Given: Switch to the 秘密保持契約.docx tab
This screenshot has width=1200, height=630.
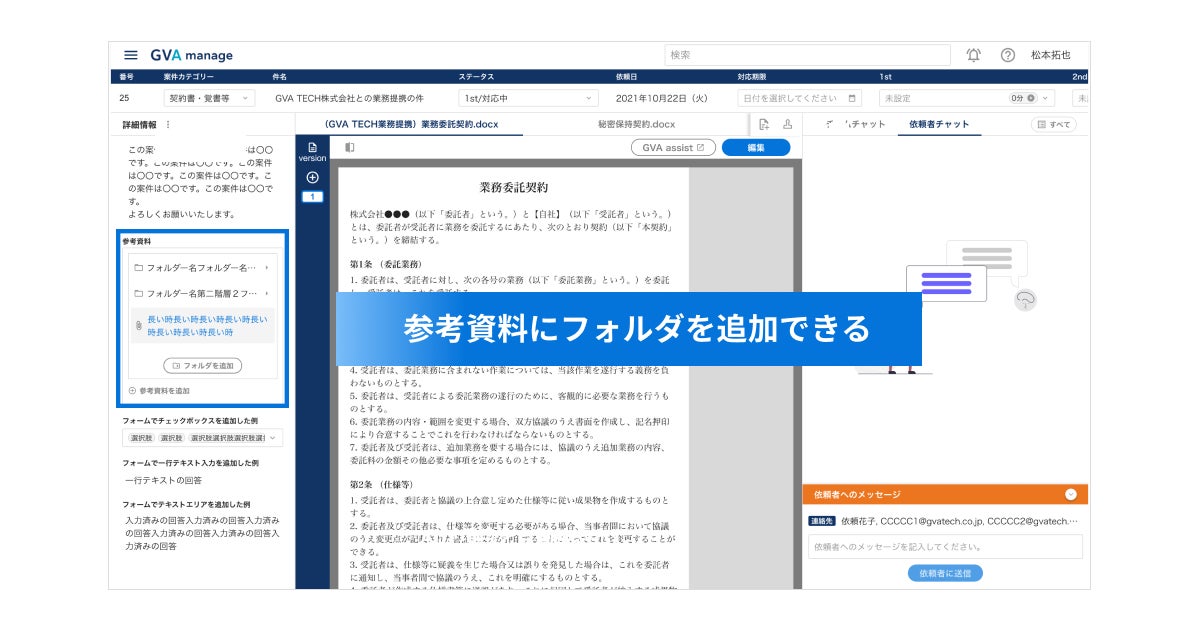Looking at the screenshot, I should (x=637, y=124).
